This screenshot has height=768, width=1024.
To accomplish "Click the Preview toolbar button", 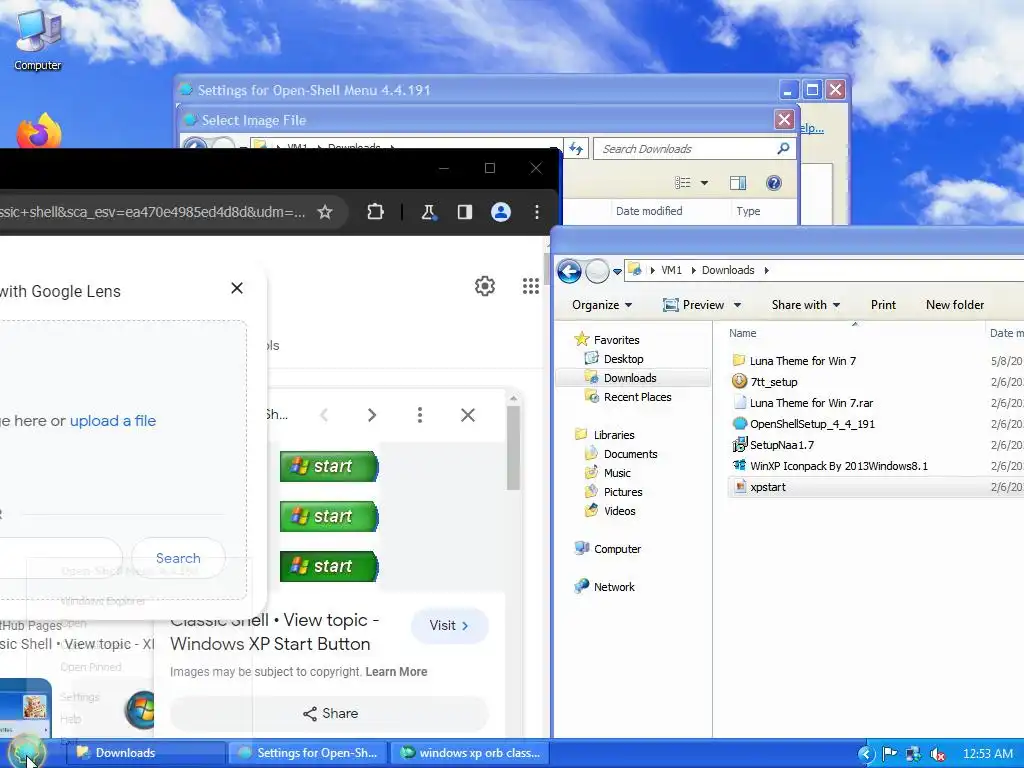I will pos(694,305).
